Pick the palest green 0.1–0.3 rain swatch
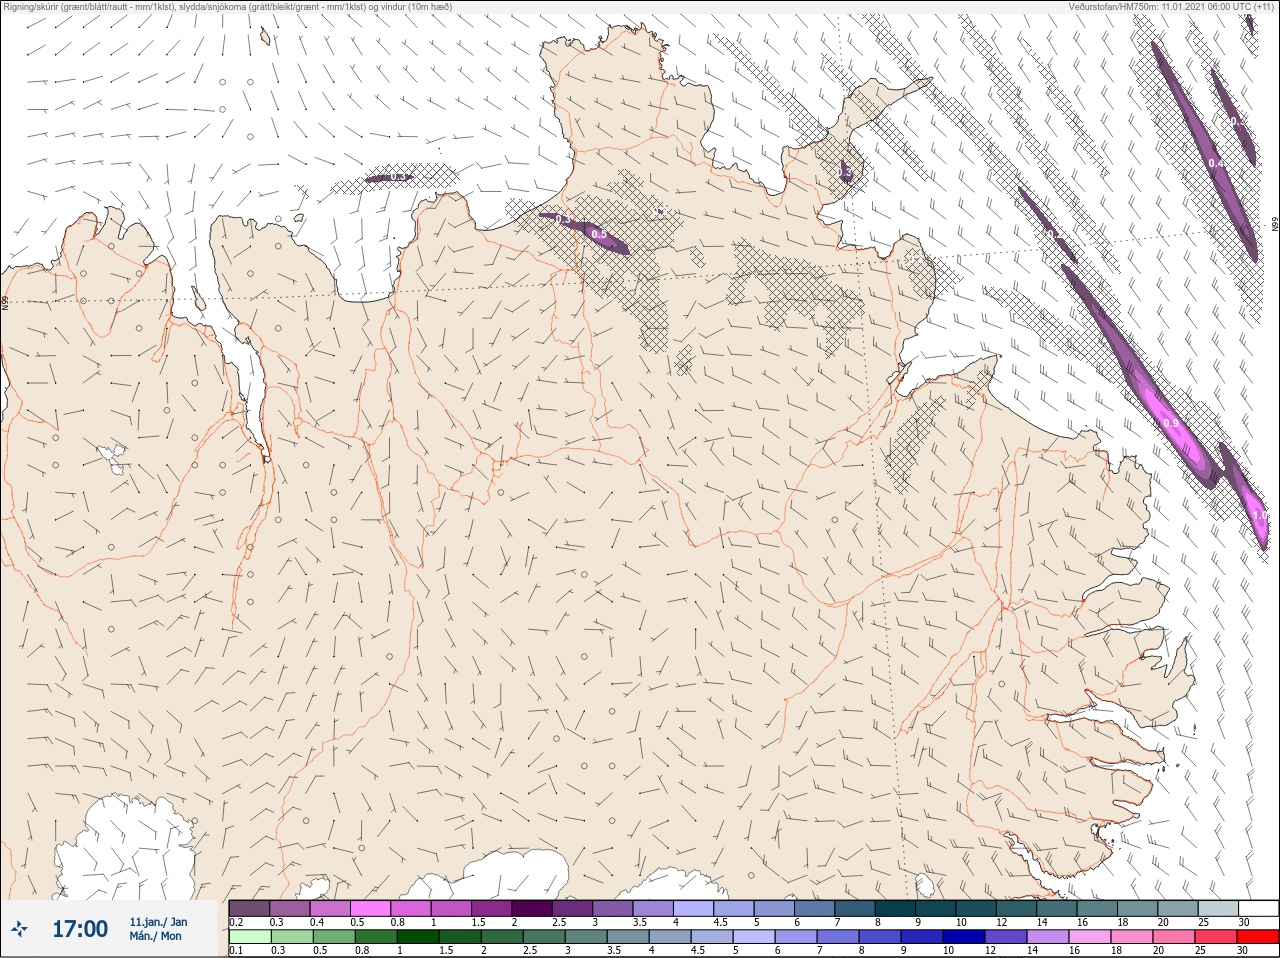This screenshot has width=1280, height=958. pos(249,937)
